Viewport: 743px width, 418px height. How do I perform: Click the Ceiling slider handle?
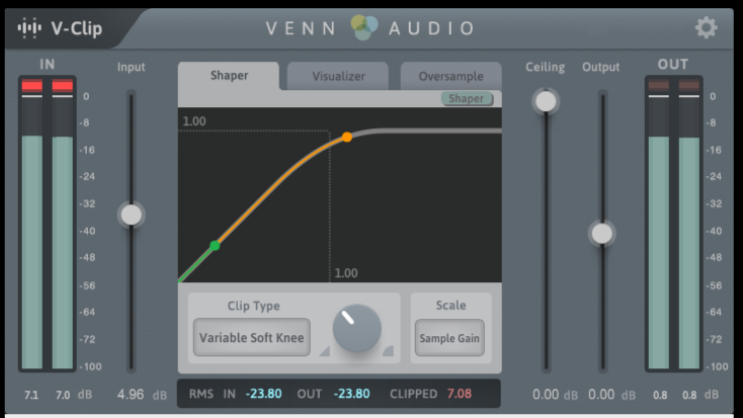[545, 101]
